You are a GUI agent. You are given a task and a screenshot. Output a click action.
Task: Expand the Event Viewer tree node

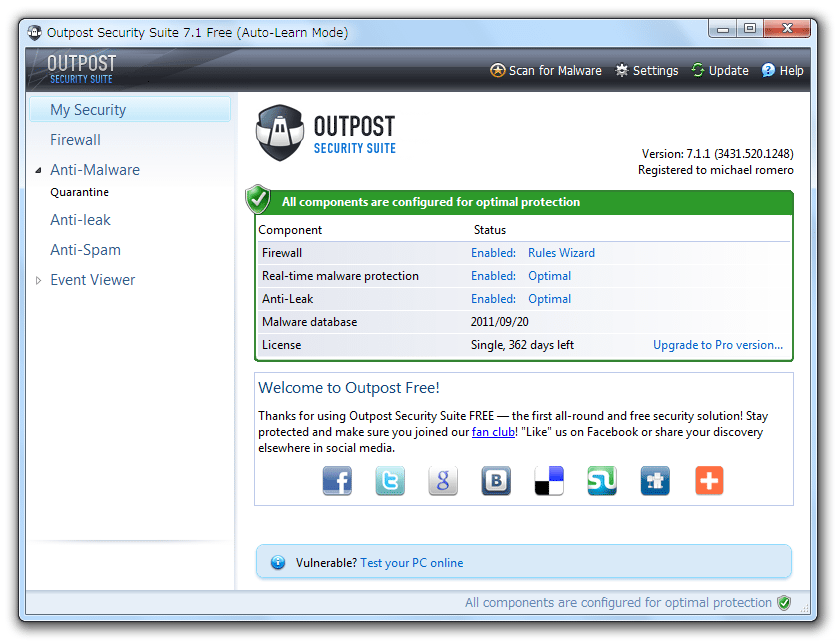[x=38, y=280]
